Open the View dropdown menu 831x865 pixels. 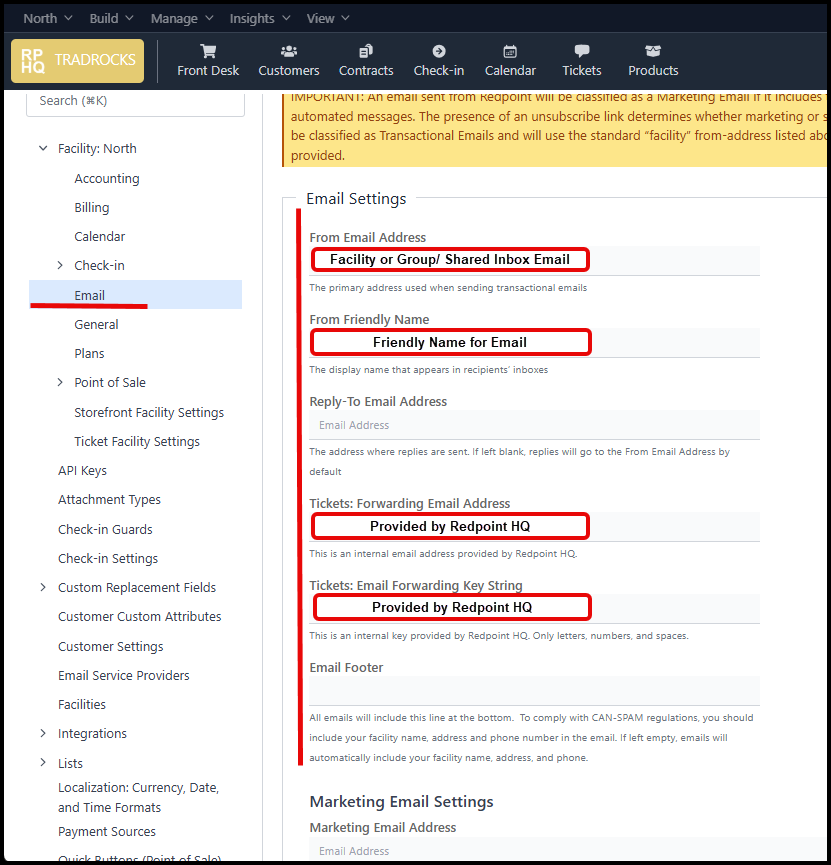[x=328, y=18]
